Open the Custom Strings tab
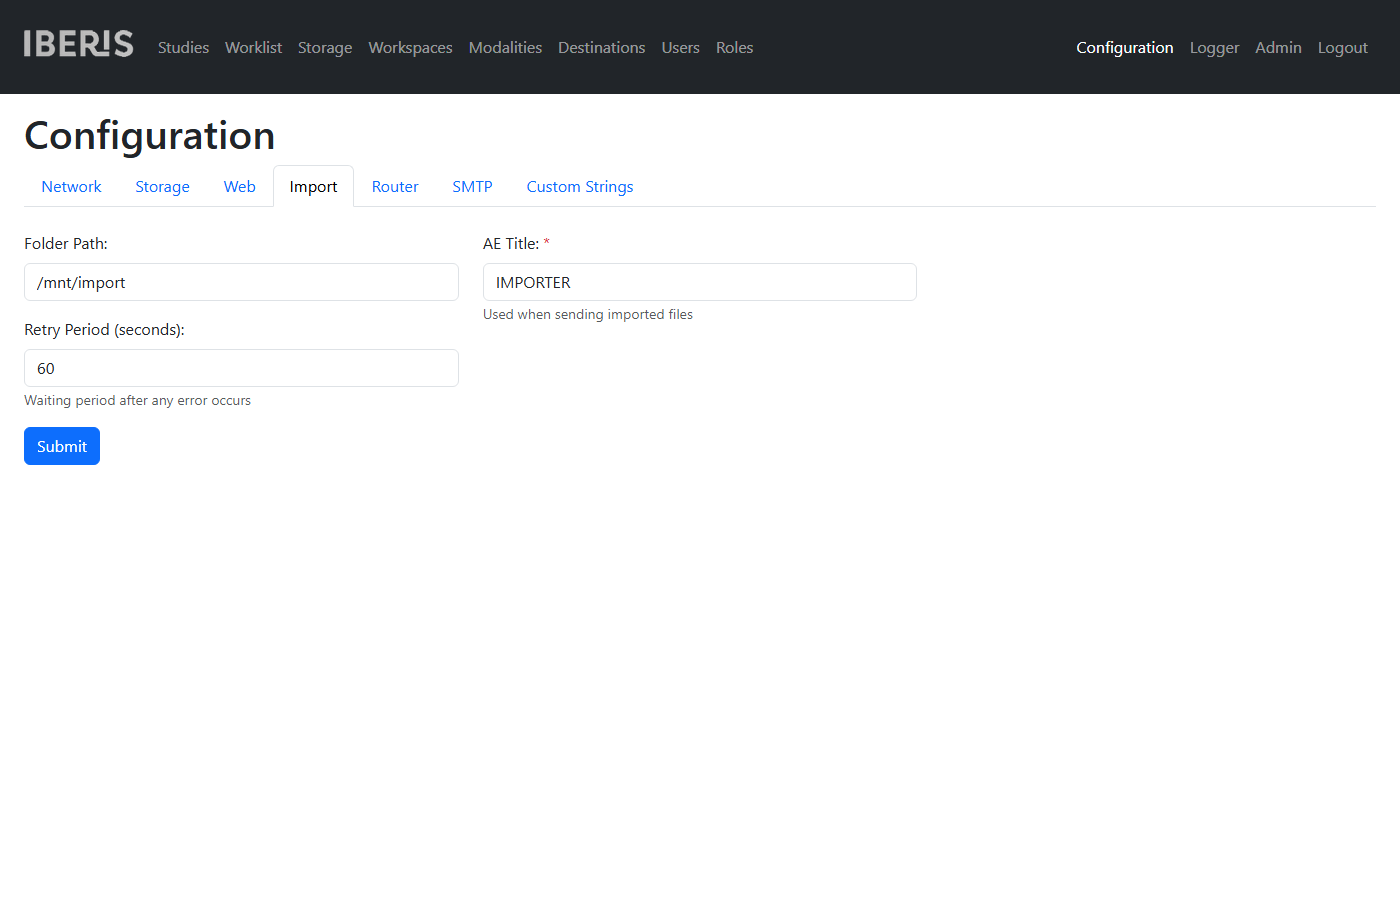This screenshot has width=1400, height=900. tap(580, 186)
